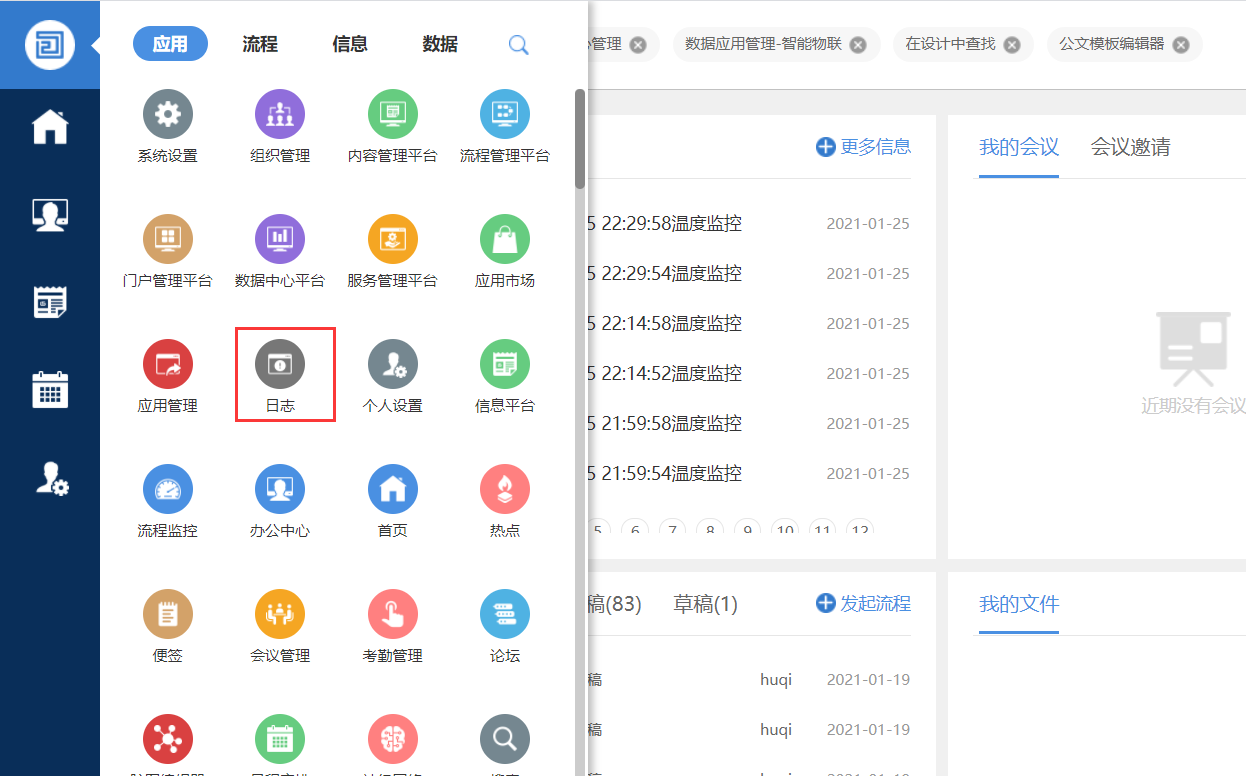Image resolution: width=1246 pixels, height=776 pixels.
Task: Open 数据中心平台 app
Action: point(280,251)
